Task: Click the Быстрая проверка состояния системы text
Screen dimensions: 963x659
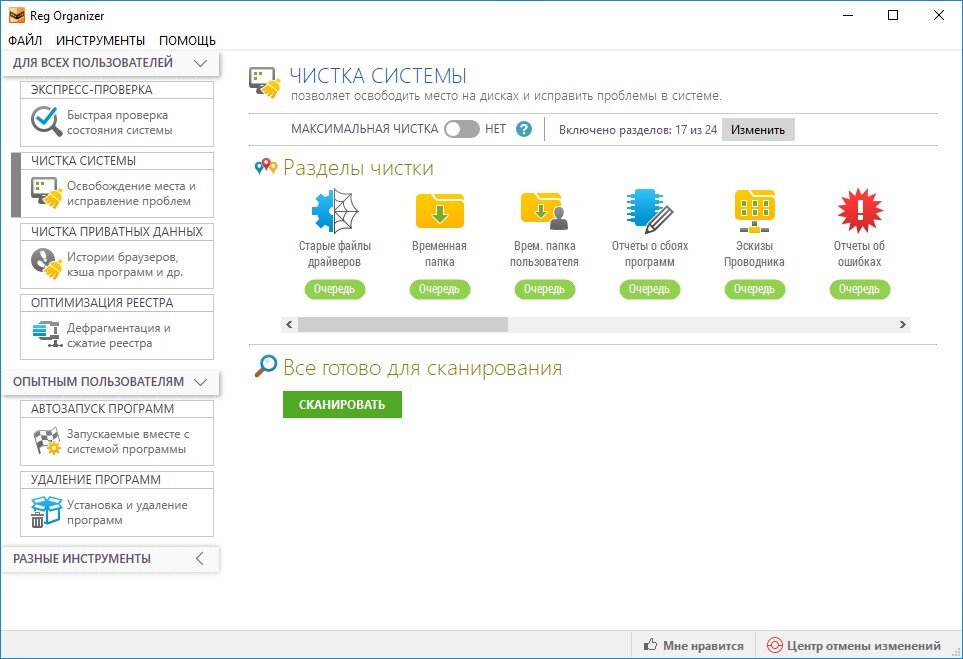Action: coord(119,122)
